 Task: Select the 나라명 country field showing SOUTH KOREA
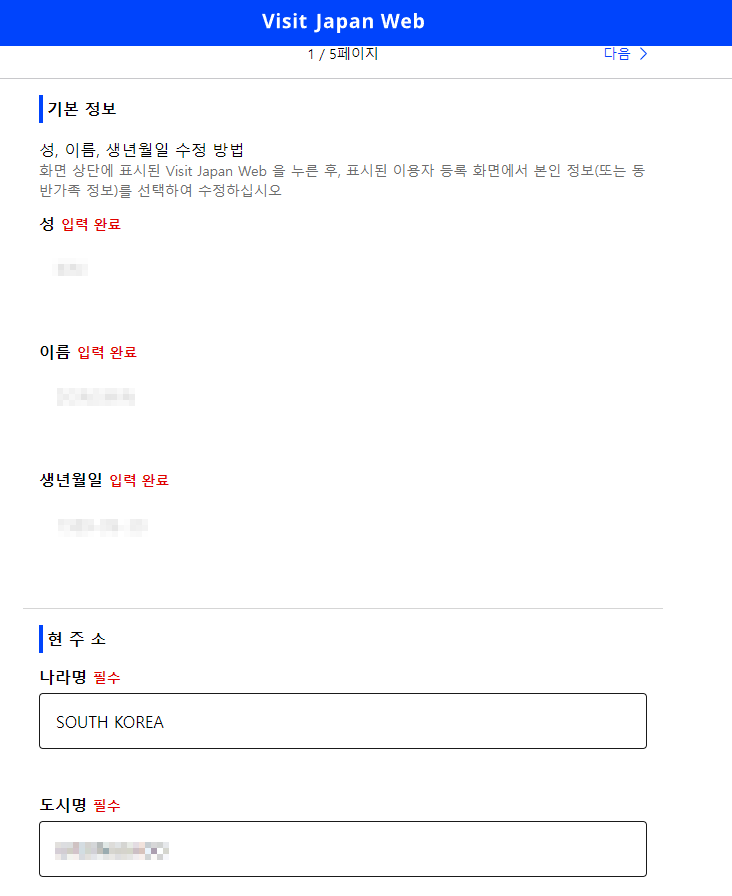(x=343, y=721)
